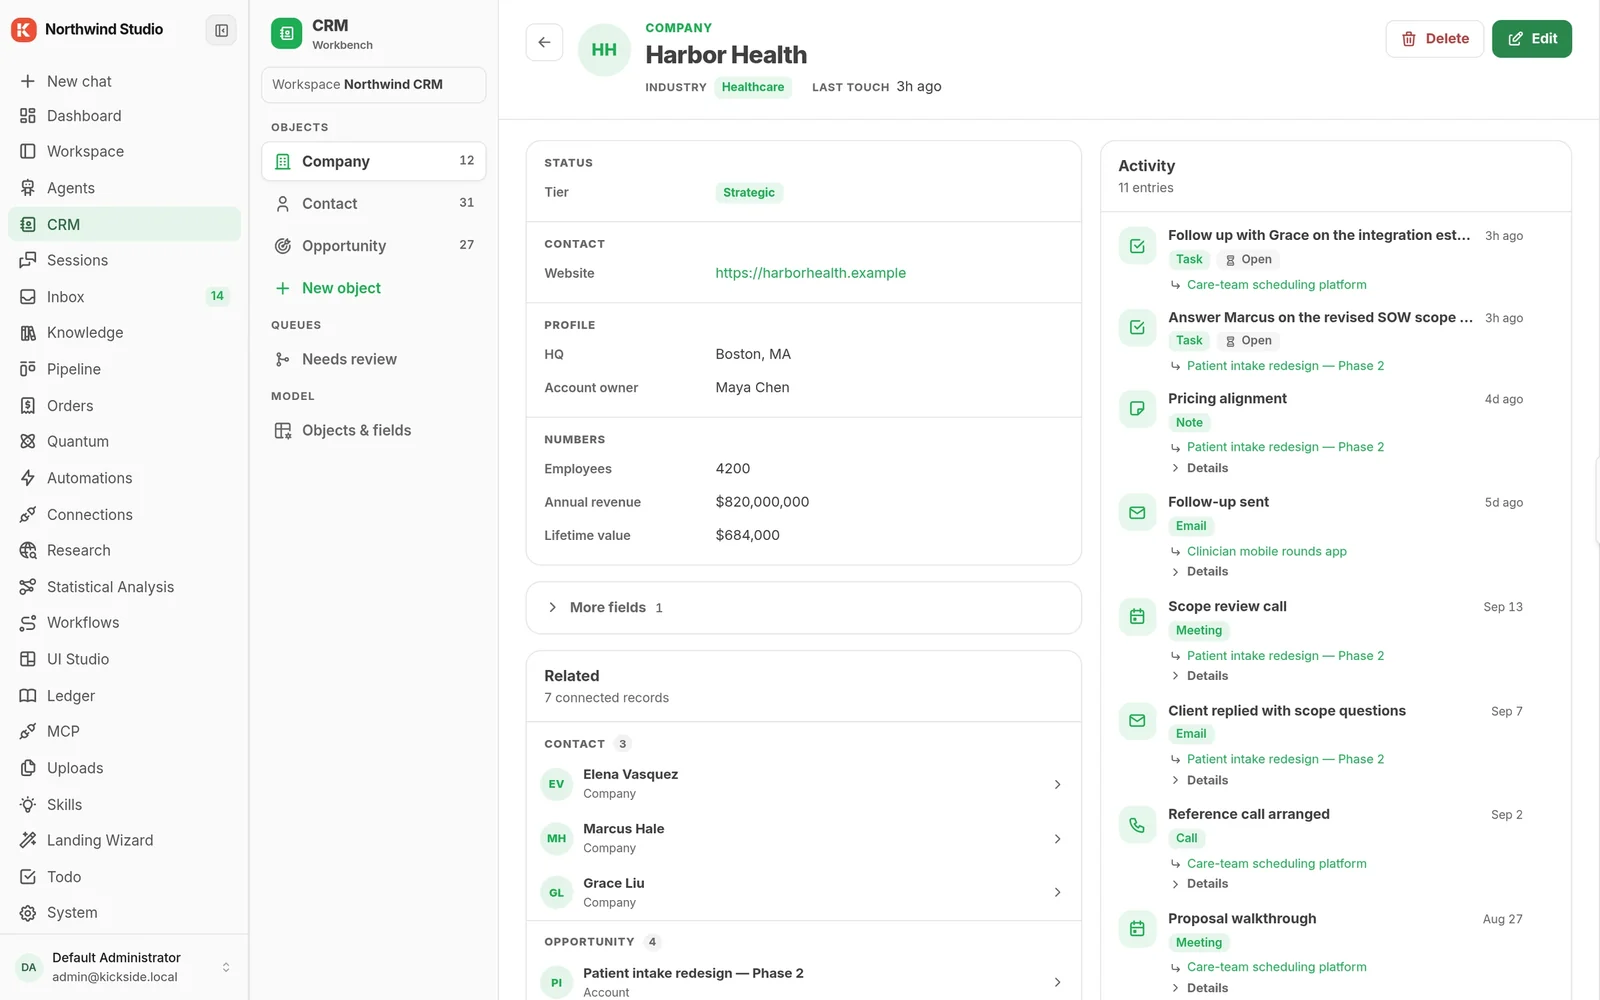Expand Details under Follow-up sent
This screenshot has width=1600, height=1000.
coord(1200,572)
